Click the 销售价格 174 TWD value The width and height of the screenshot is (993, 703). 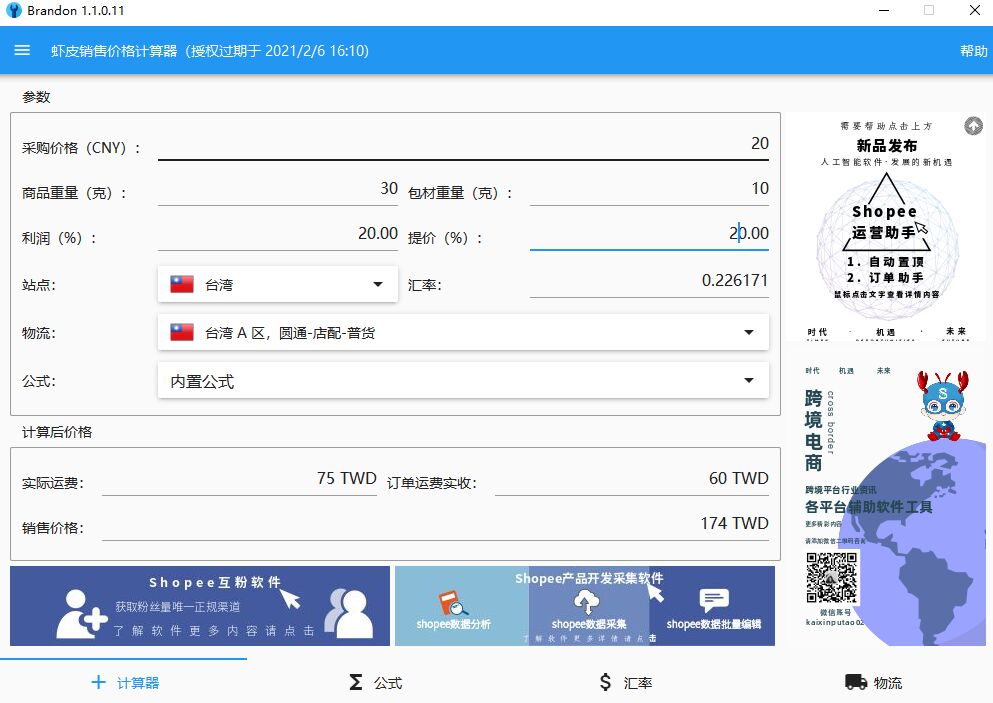734,523
